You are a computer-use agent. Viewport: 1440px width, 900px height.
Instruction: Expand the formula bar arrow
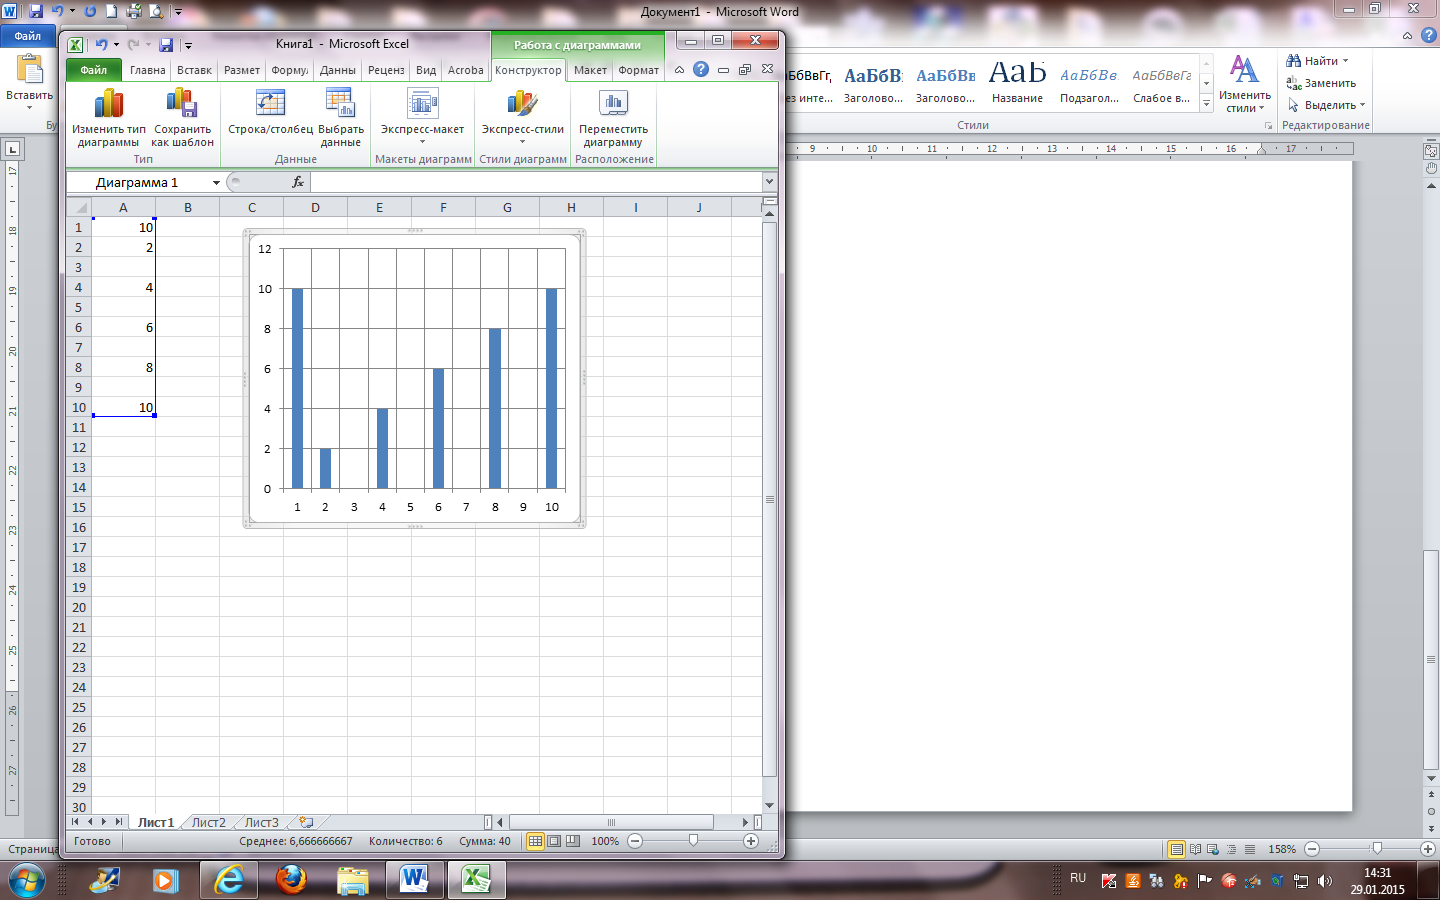(x=769, y=182)
